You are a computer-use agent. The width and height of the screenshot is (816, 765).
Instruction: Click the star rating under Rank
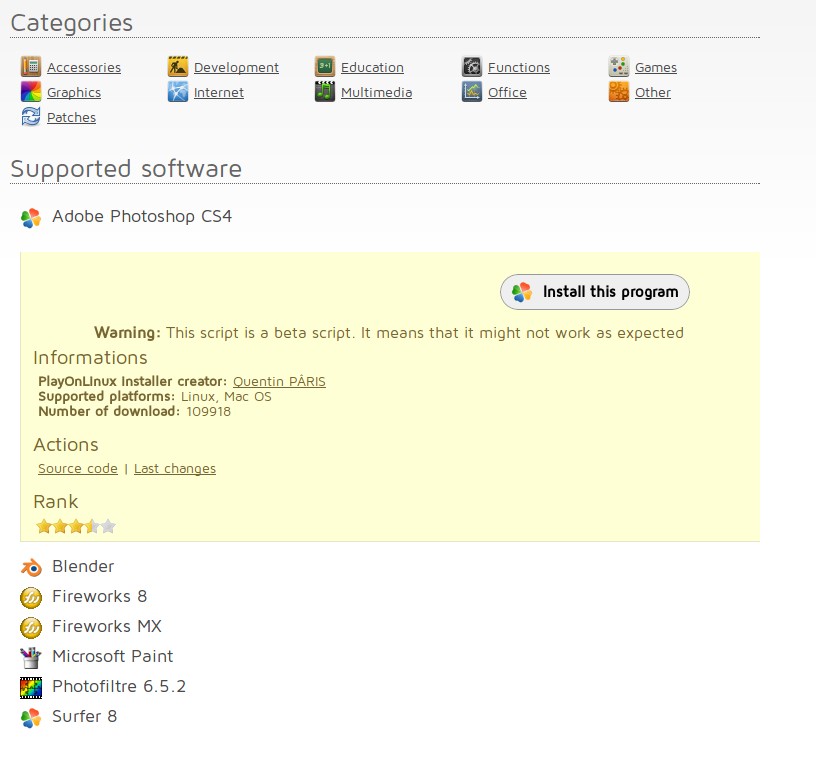pyautogui.click(x=75, y=527)
